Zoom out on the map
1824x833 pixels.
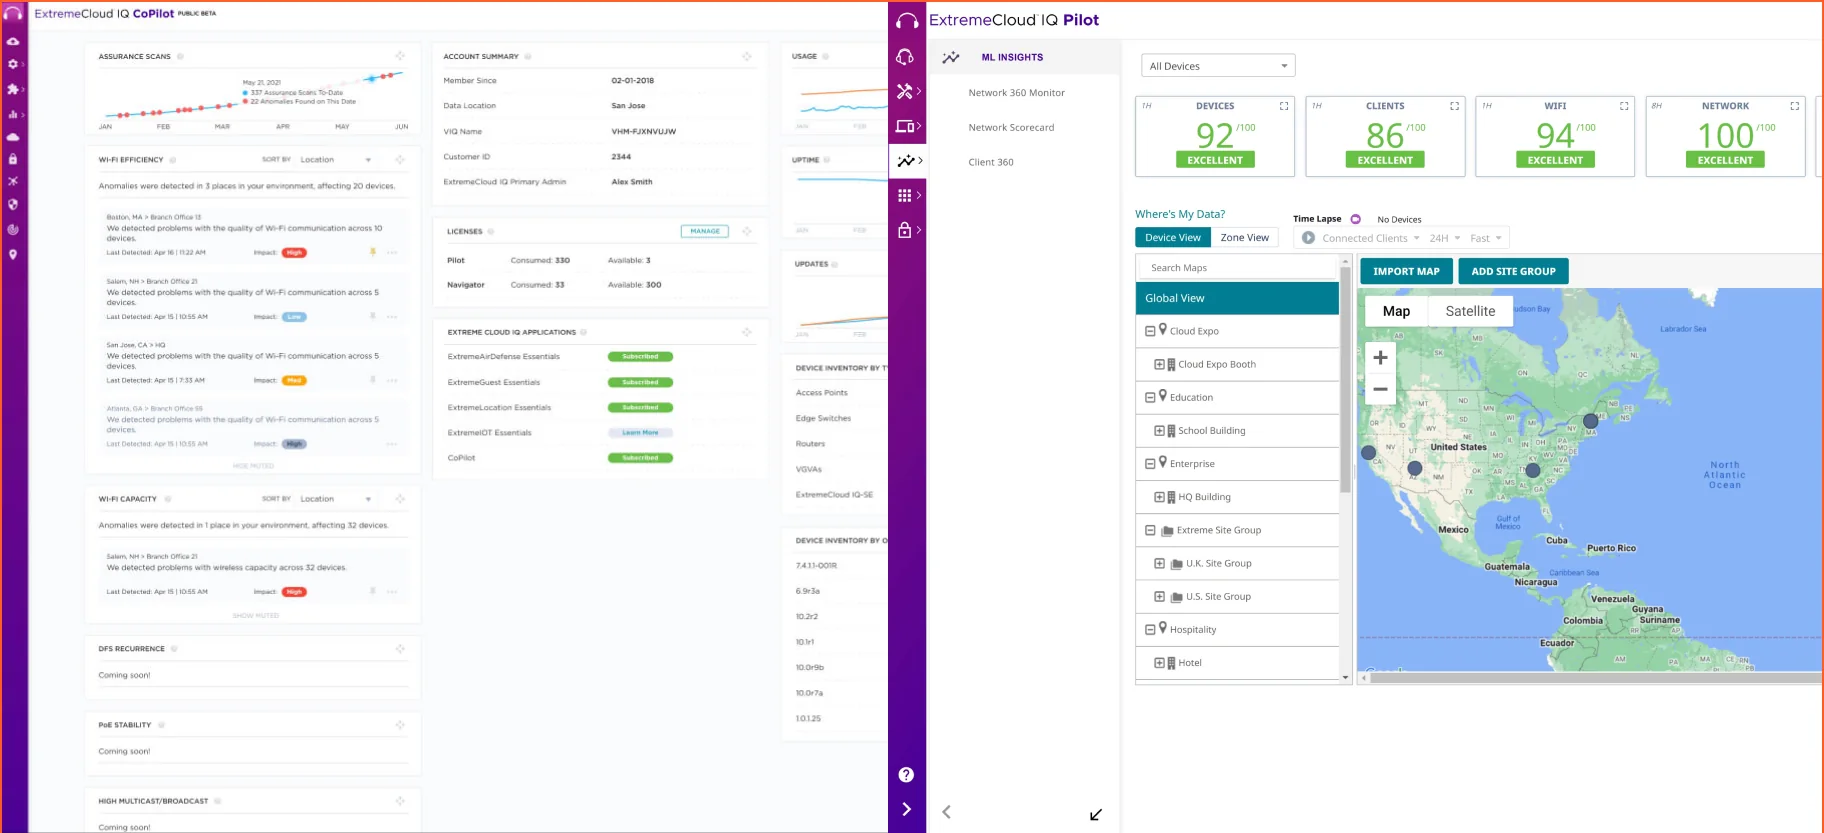click(1380, 389)
